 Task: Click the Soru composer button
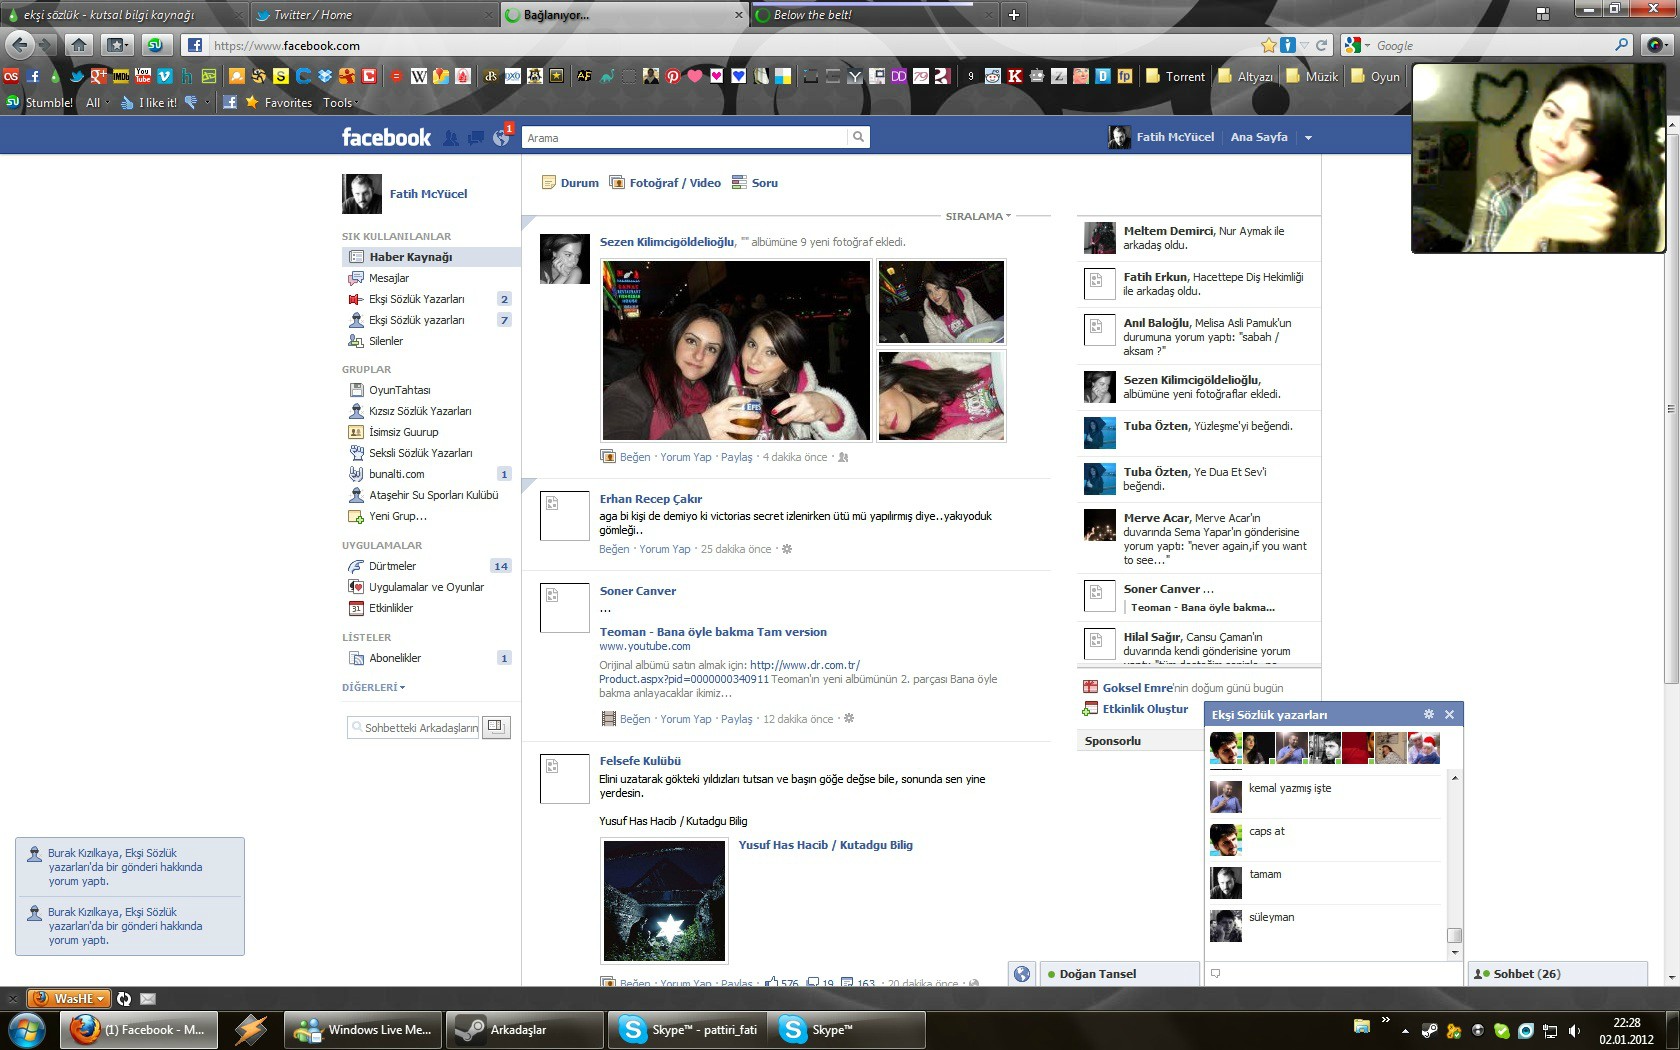(755, 183)
